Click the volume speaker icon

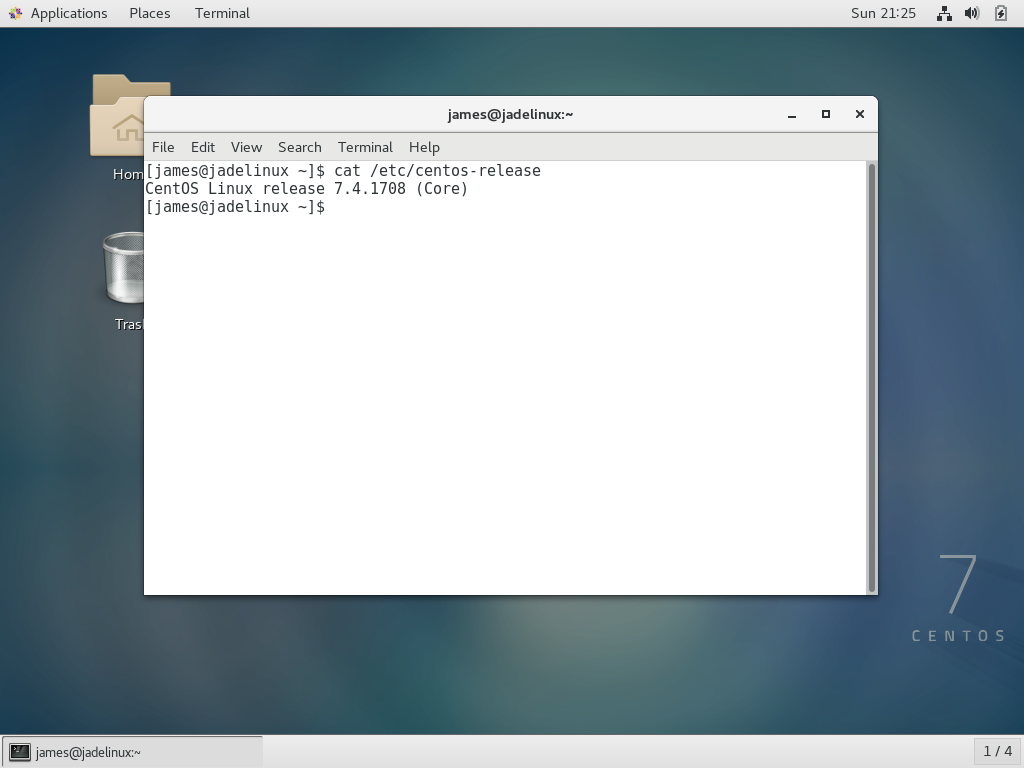click(x=972, y=13)
